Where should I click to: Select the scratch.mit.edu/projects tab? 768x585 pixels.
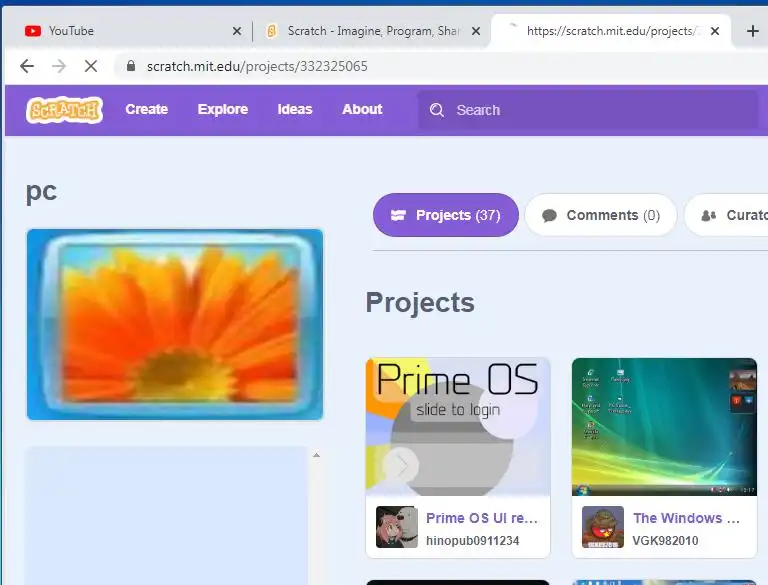tap(610, 31)
